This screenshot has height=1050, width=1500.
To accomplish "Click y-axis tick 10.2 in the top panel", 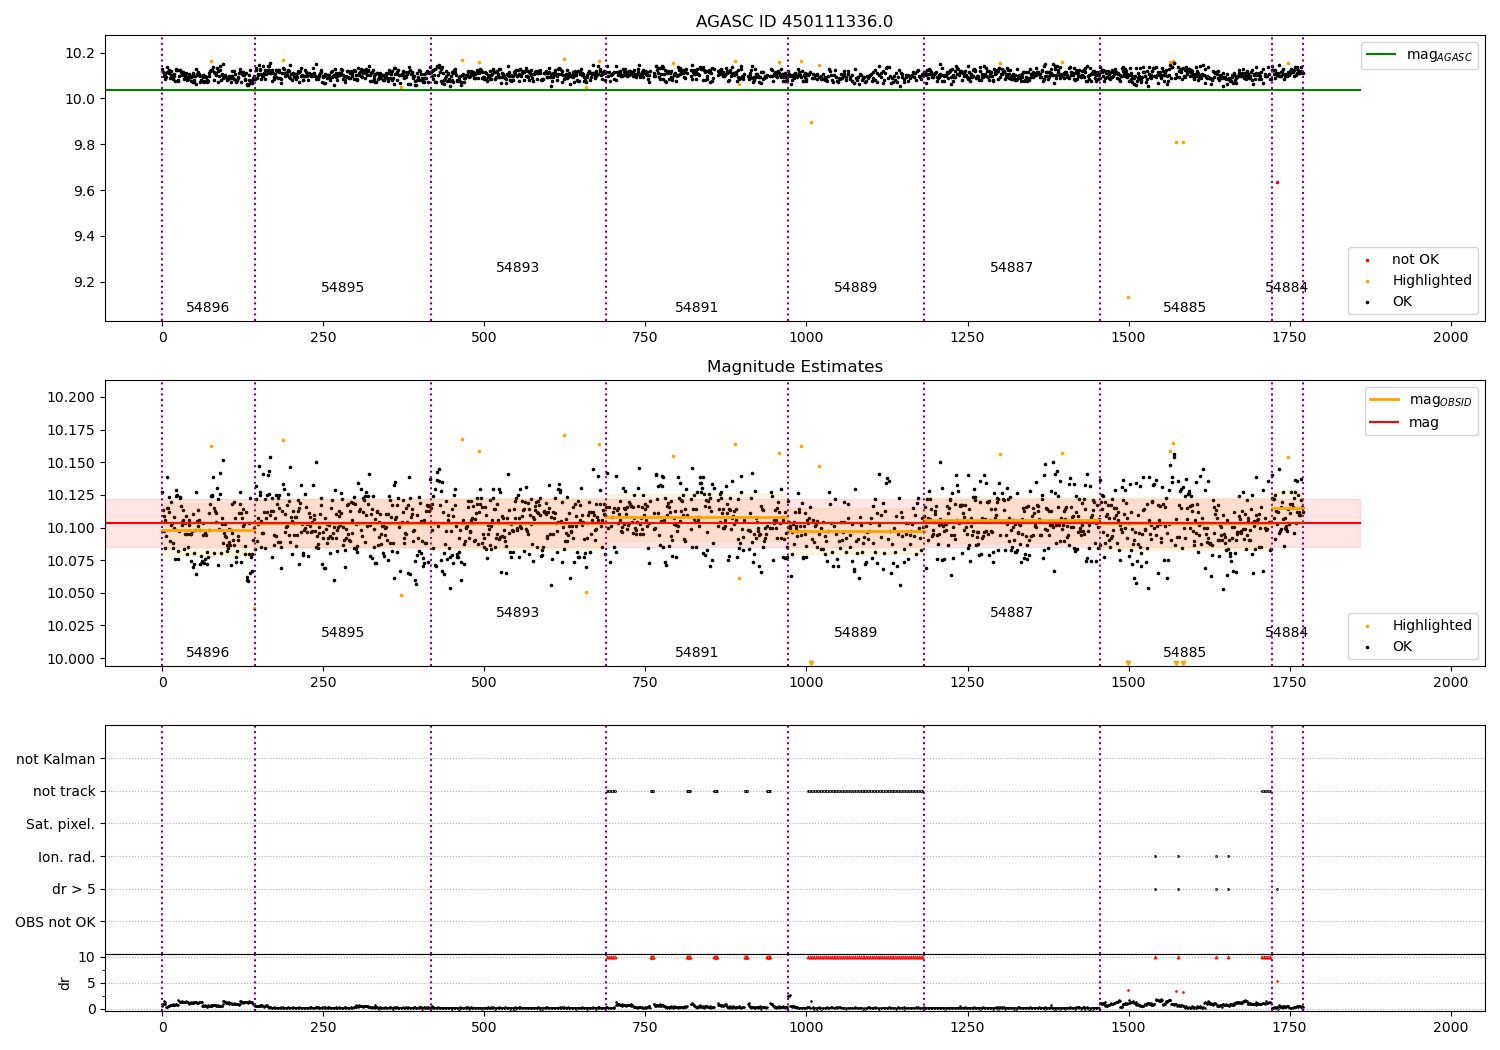I will [x=80, y=53].
